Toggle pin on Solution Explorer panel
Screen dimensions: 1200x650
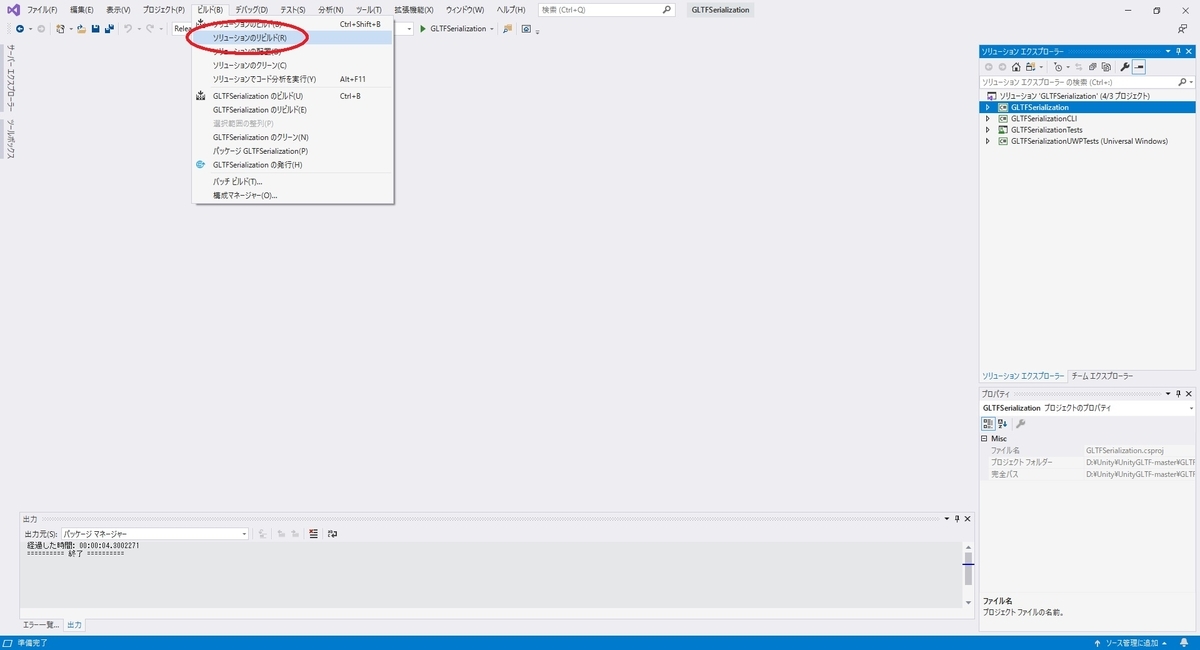point(1178,51)
